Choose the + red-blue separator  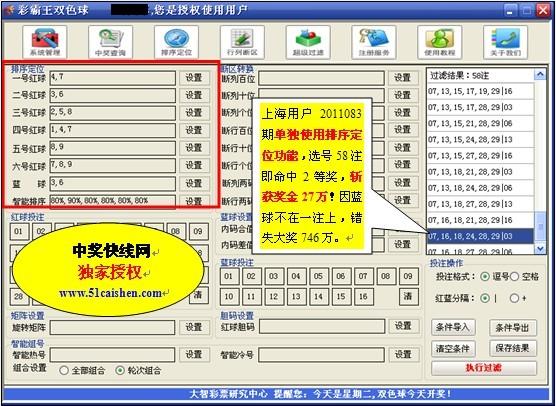514,298
